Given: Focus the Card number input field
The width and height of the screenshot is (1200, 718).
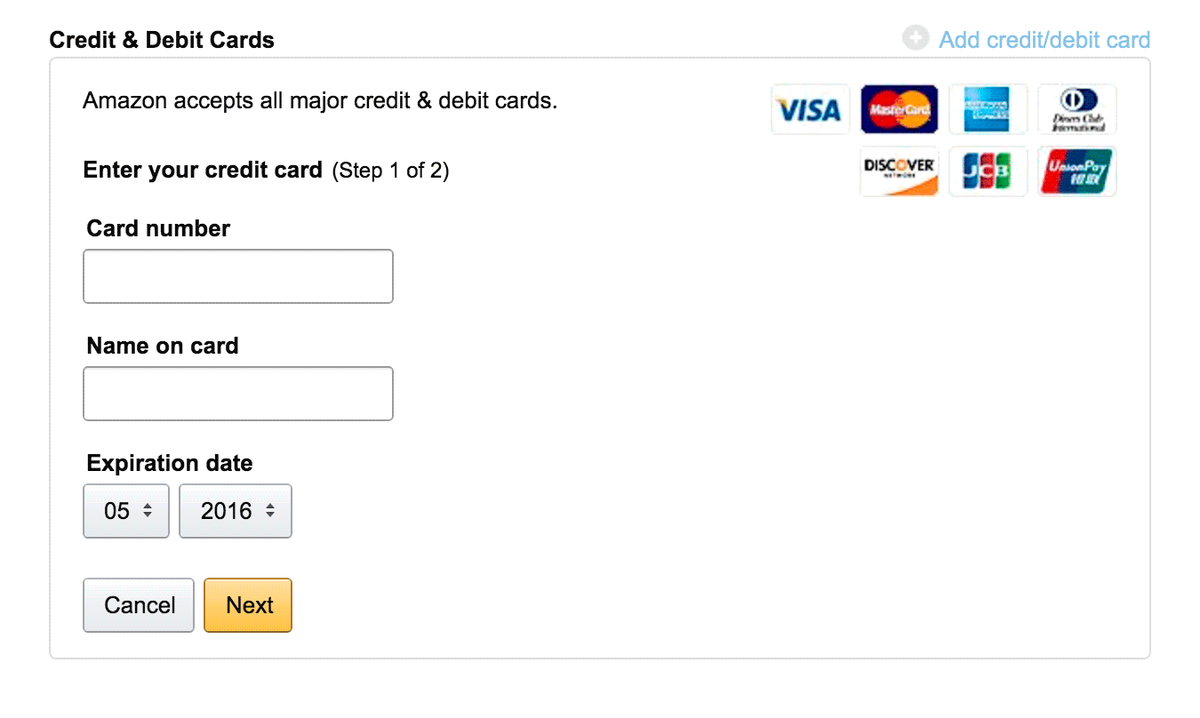Looking at the screenshot, I should click(238, 276).
